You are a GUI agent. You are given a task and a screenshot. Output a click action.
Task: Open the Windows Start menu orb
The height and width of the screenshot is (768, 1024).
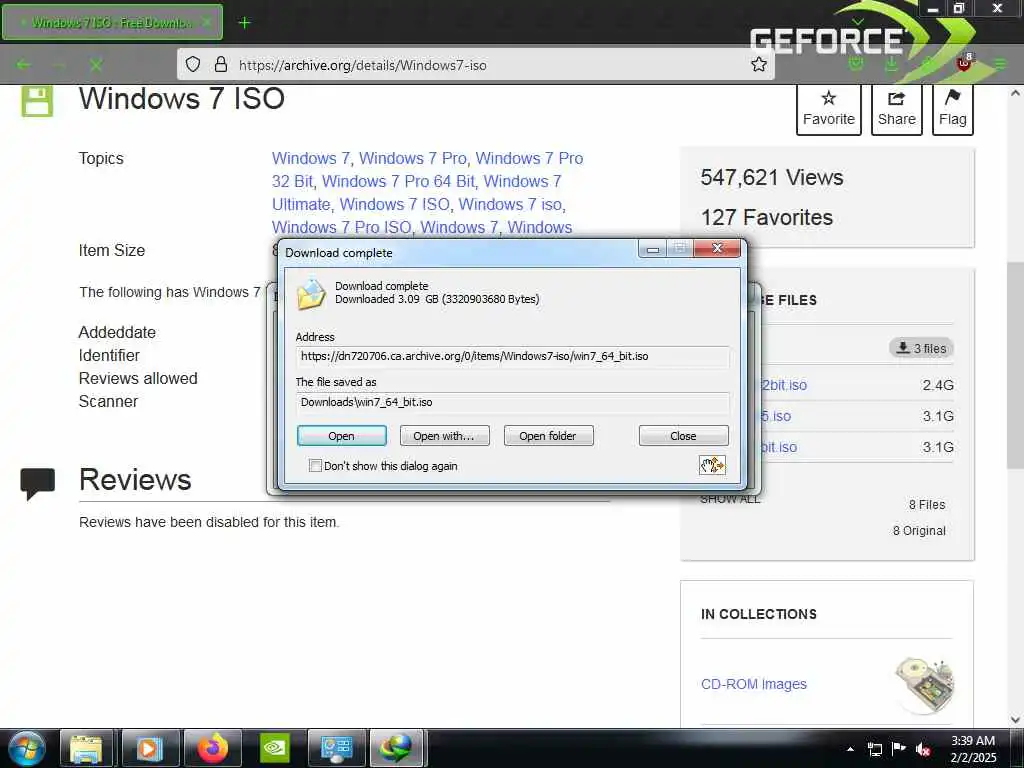(x=27, y=748)
